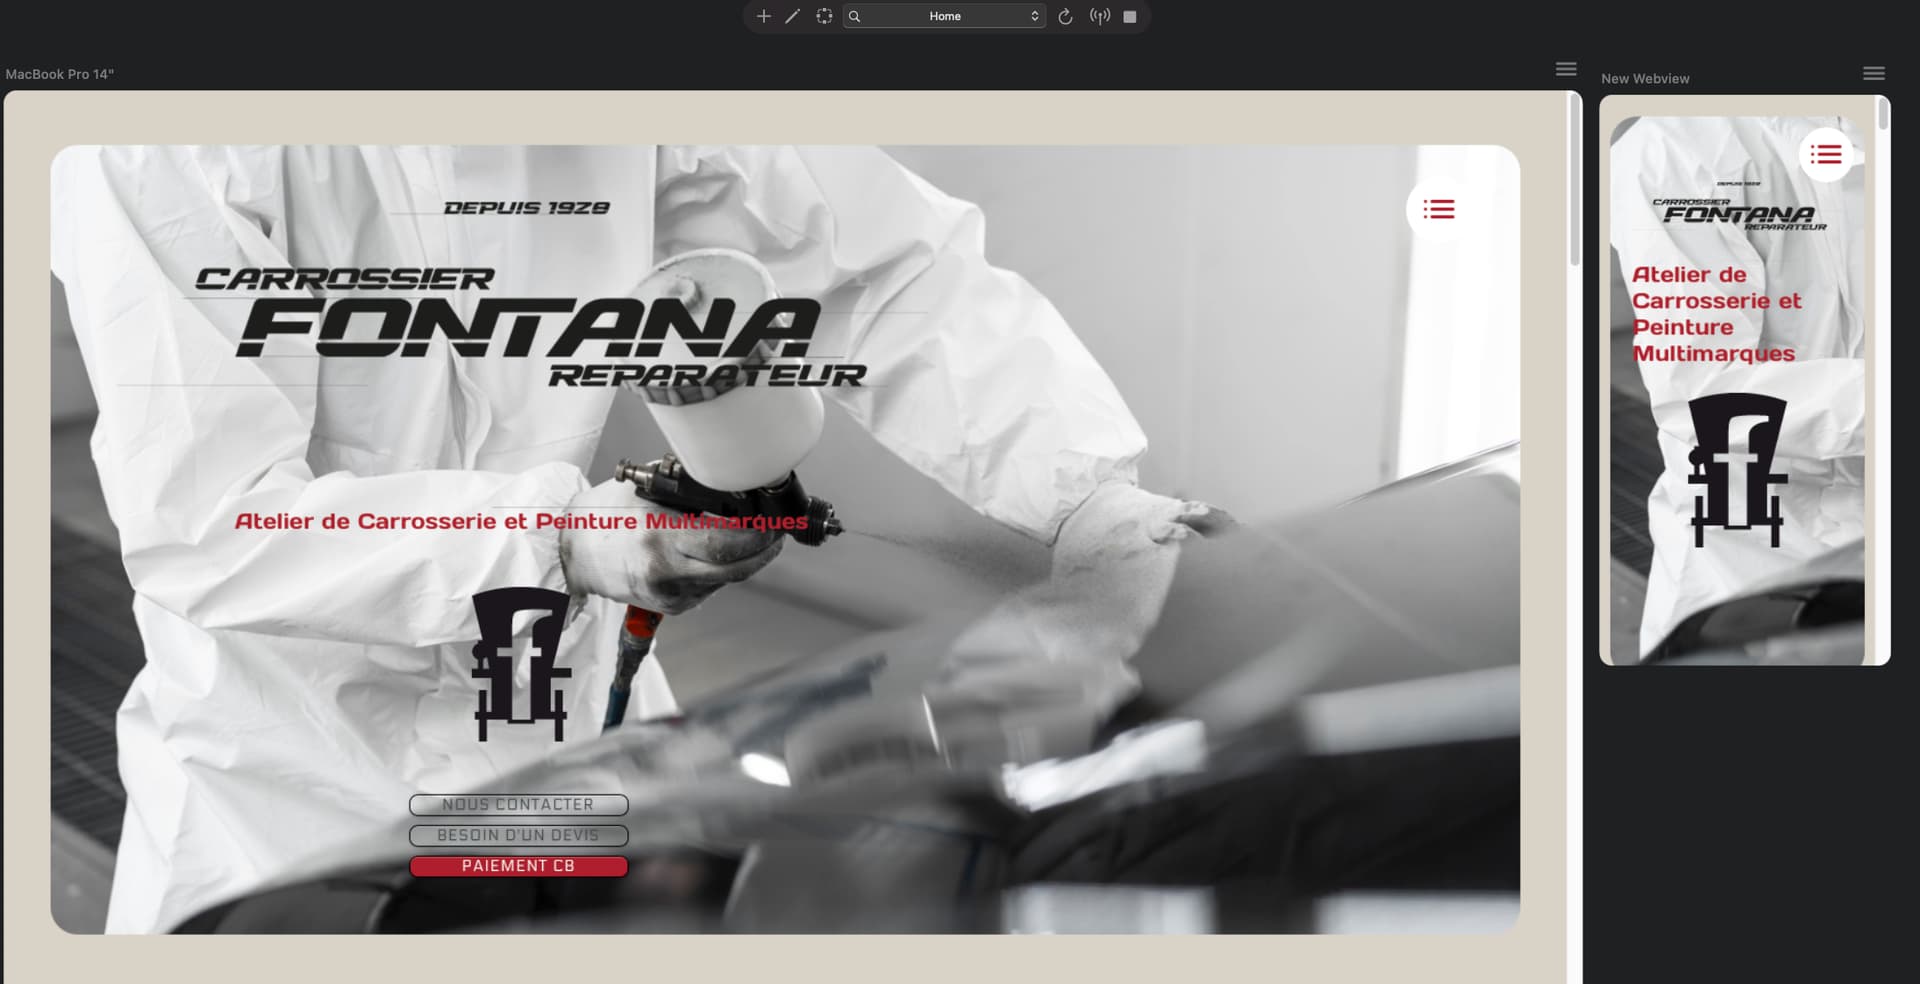Select the pencil edit tool
This screenshot has height=984, width=1920.
(x=793, y=16)
